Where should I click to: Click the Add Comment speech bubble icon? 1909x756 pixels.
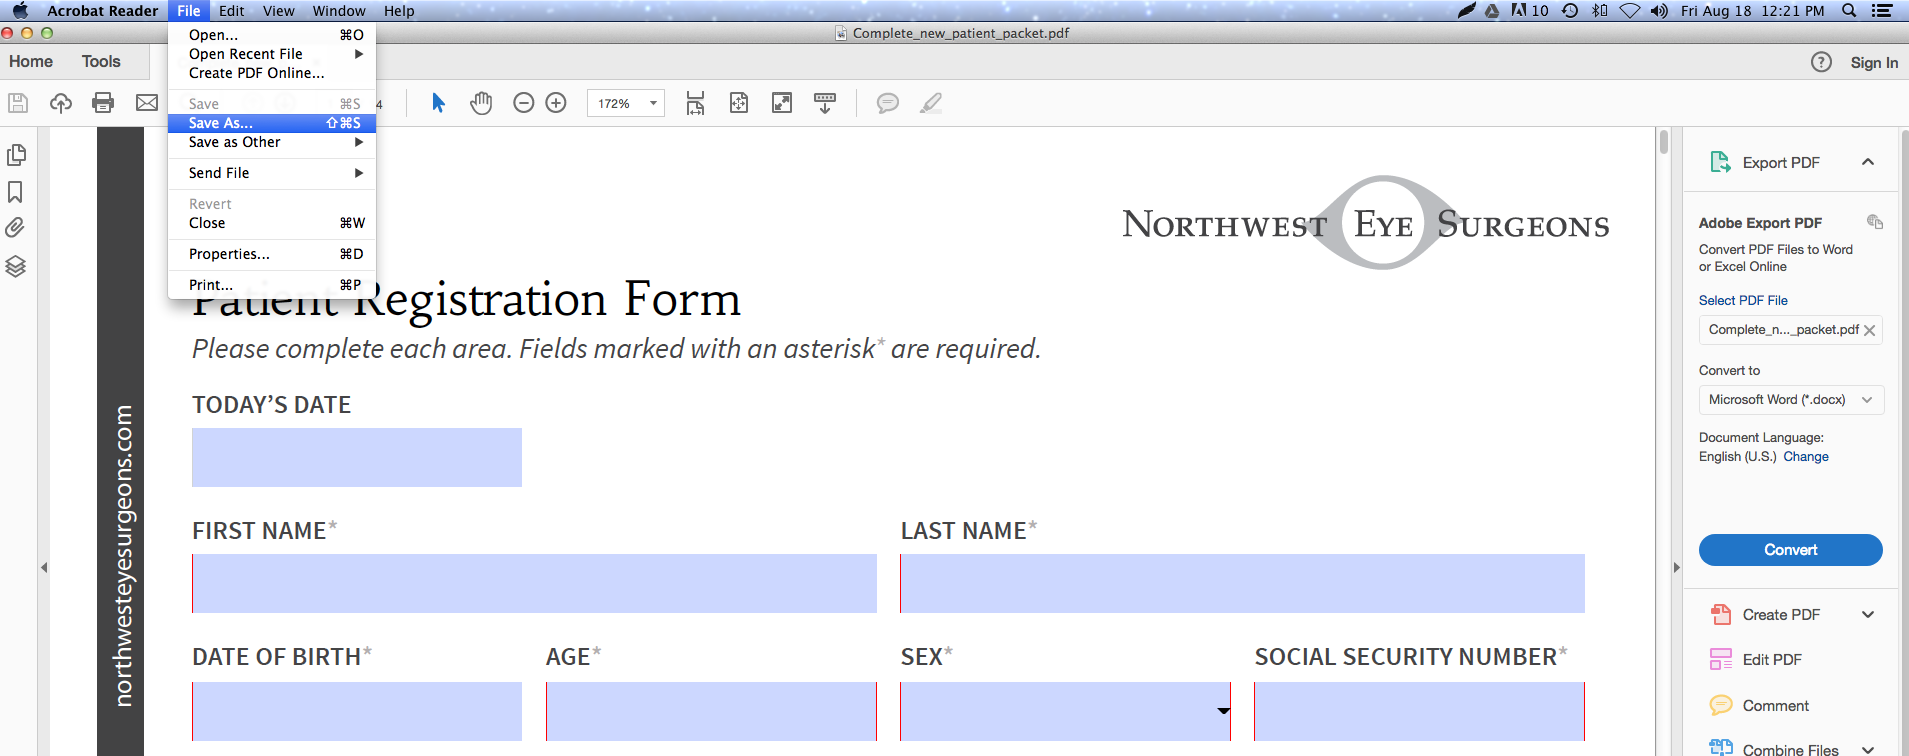887,103
